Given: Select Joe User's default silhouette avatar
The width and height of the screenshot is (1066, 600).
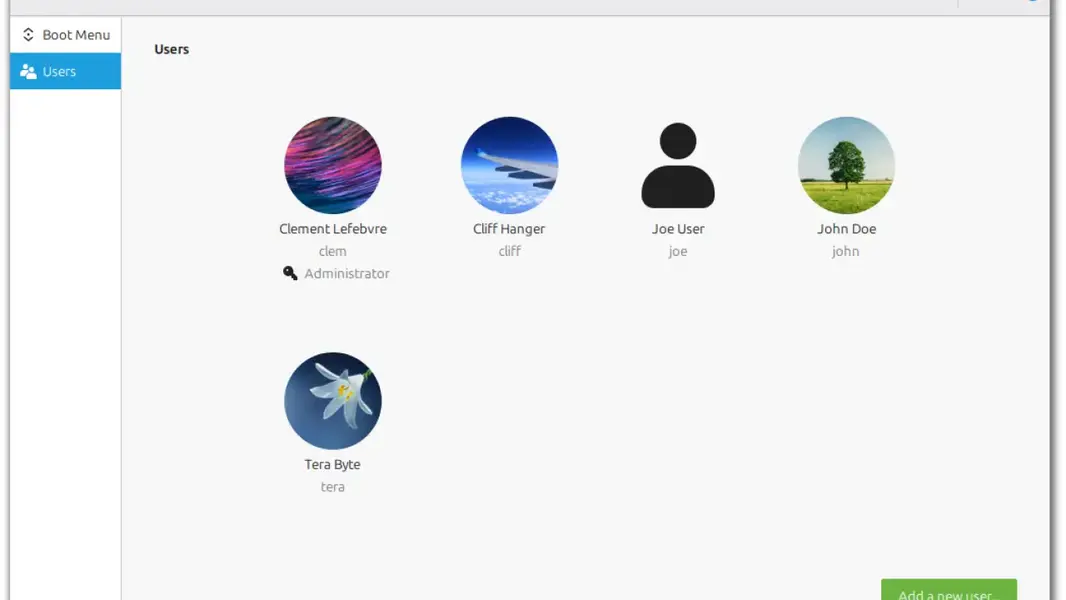Looking at the screenshot, I should [x=678, y=165].
